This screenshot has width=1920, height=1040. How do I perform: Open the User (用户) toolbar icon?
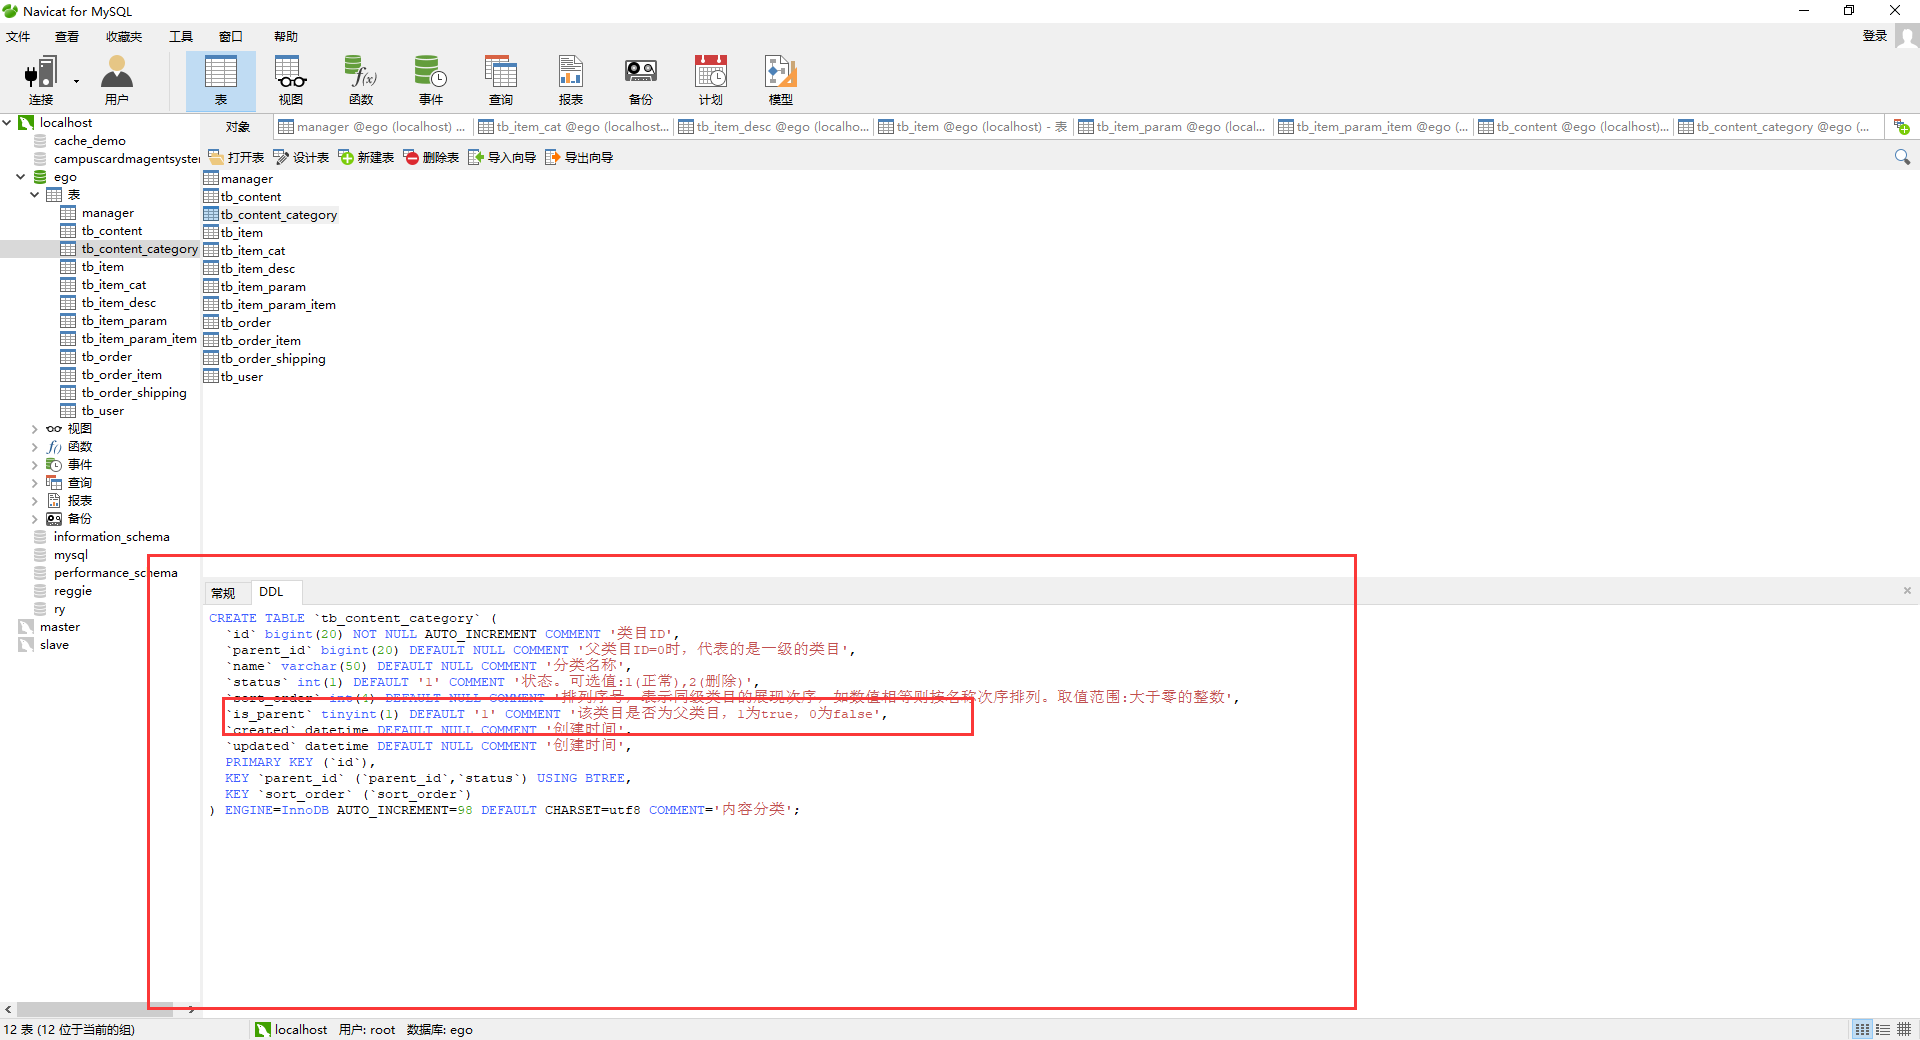117,80
